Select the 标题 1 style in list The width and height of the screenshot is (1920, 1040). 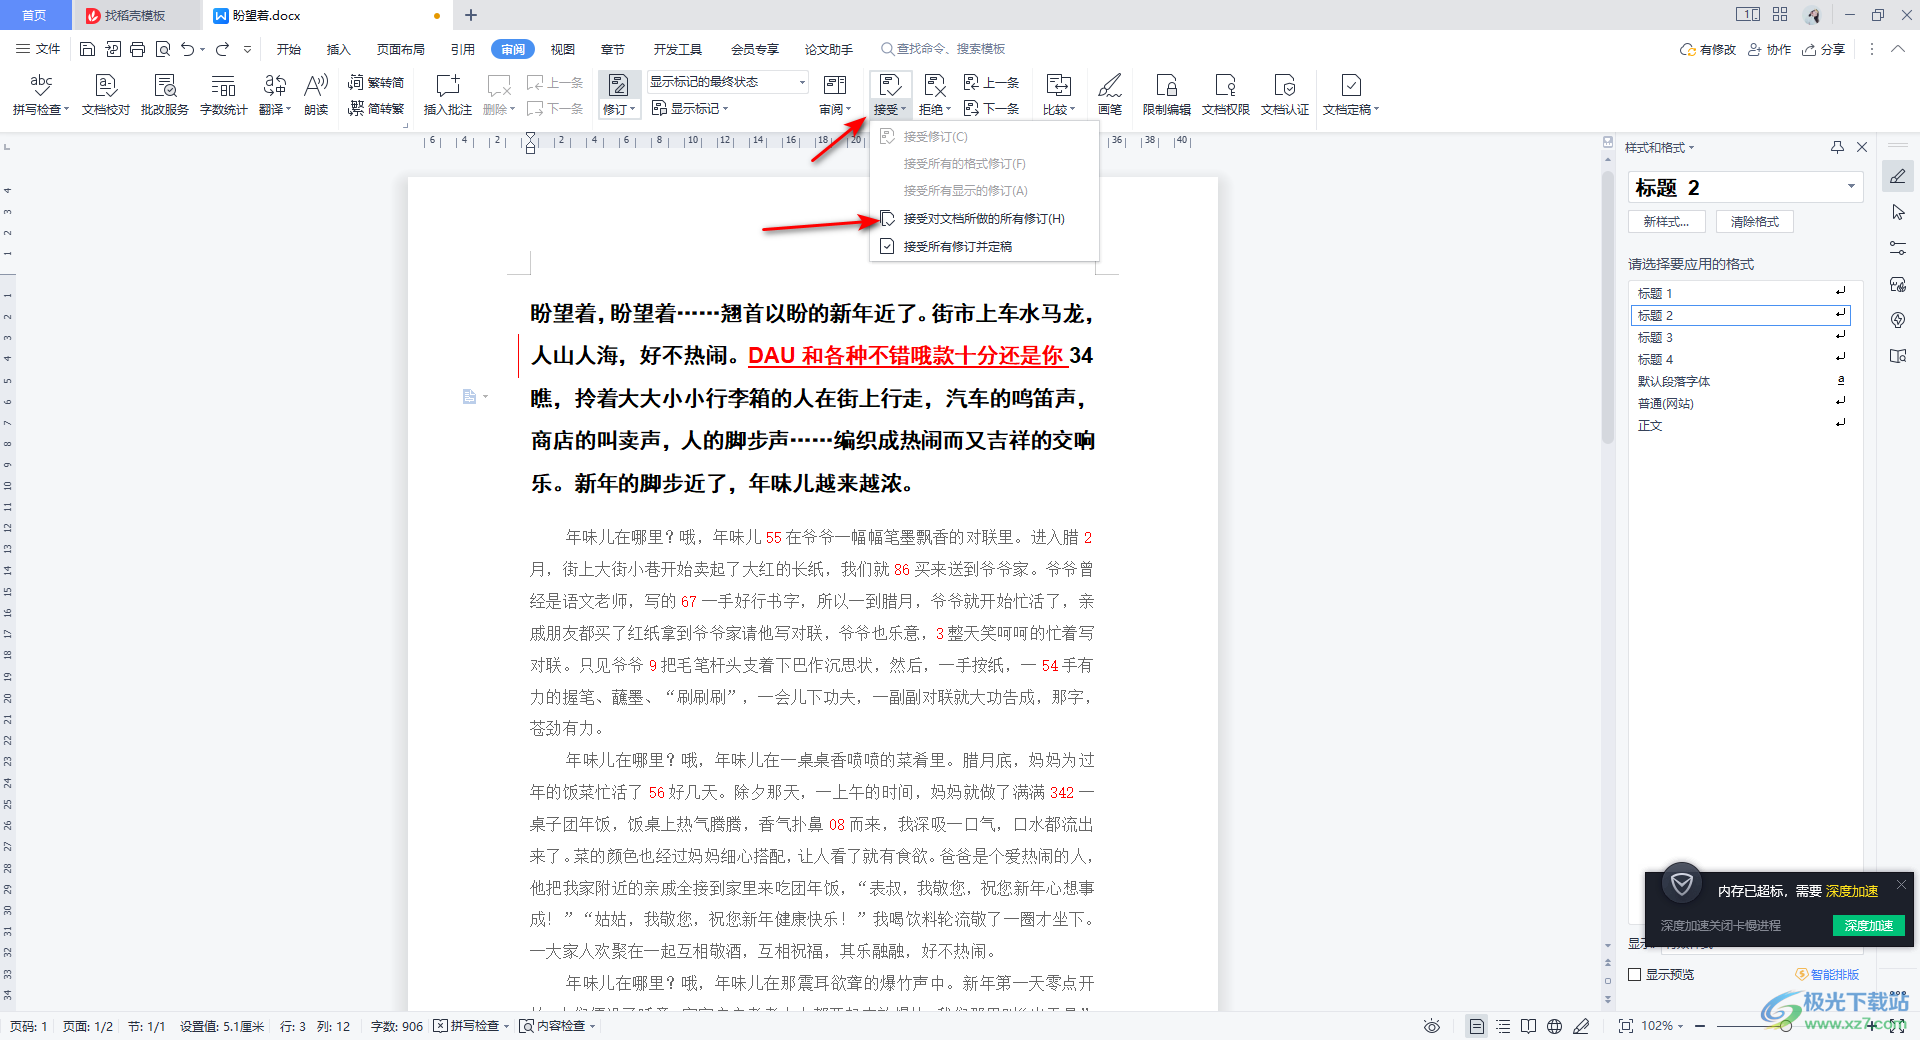point(1740,293)
